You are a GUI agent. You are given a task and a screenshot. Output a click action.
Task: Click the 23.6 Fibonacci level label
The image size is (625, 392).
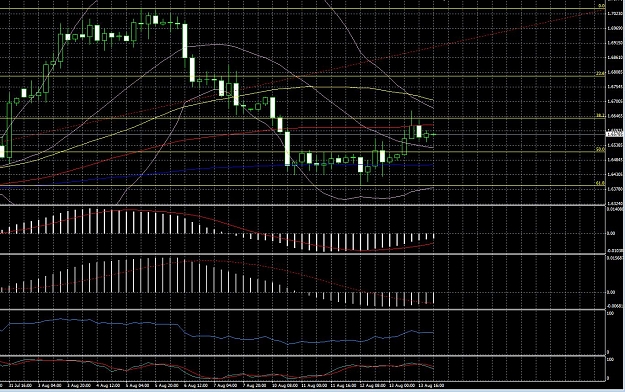(x=600, y=73)
